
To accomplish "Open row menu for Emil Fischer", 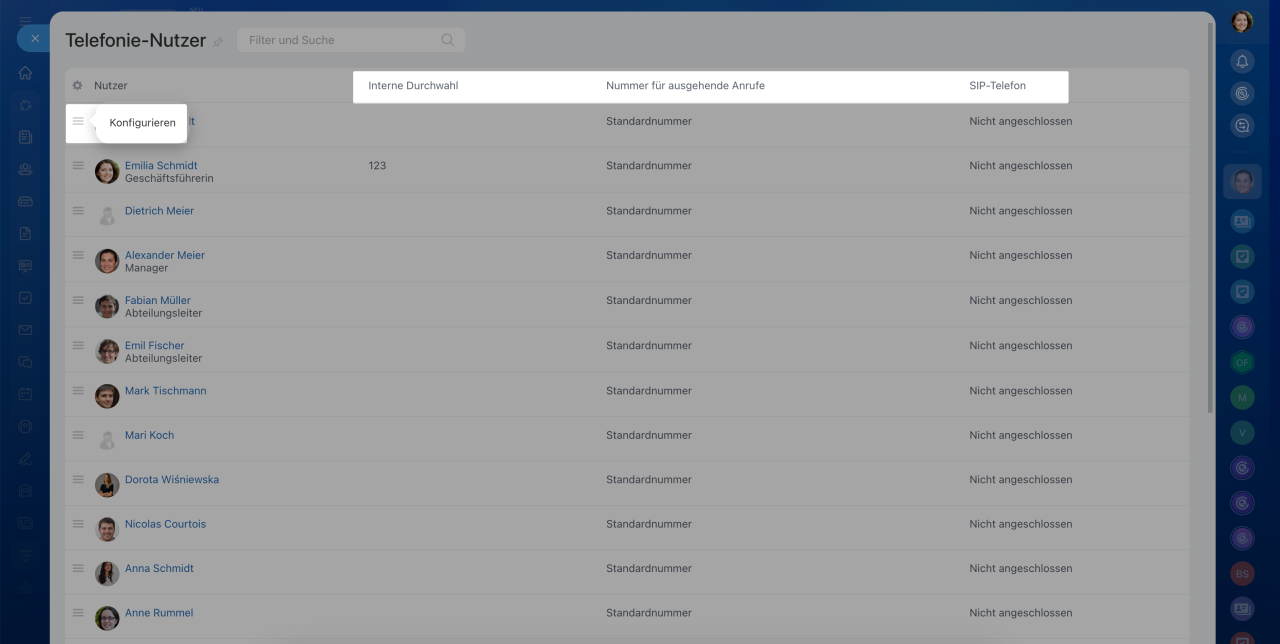I will pyautogui.click(x=78, y=345).
